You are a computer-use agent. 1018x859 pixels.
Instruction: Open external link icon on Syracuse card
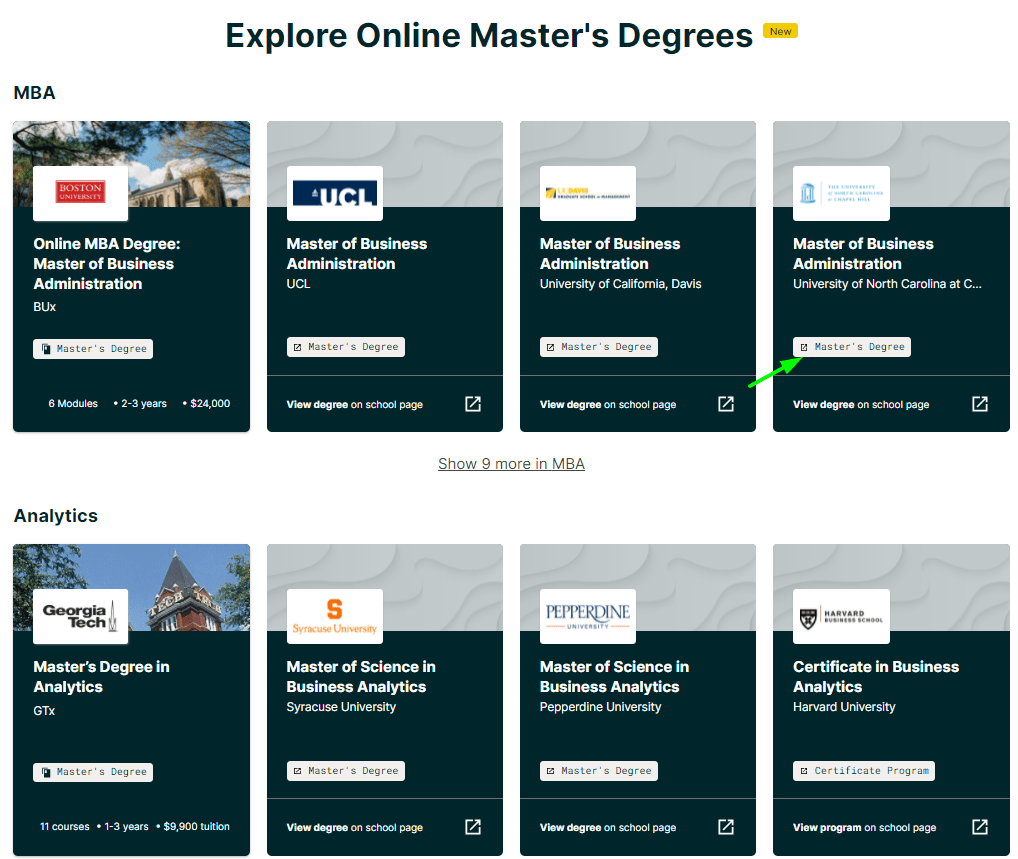[x=473, y=827]
